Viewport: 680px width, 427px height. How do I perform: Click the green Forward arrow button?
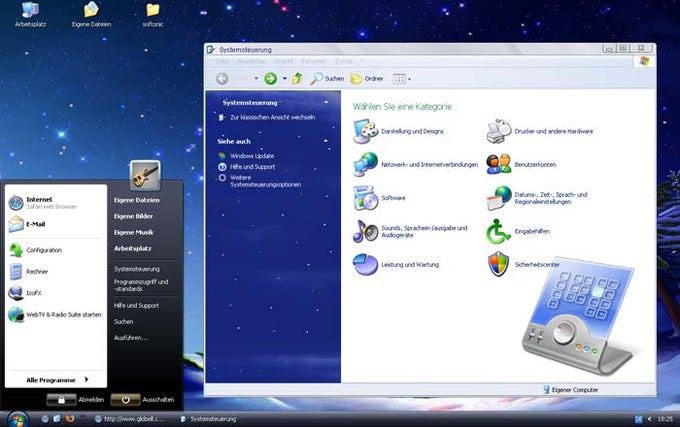click(x=271, y=78)
